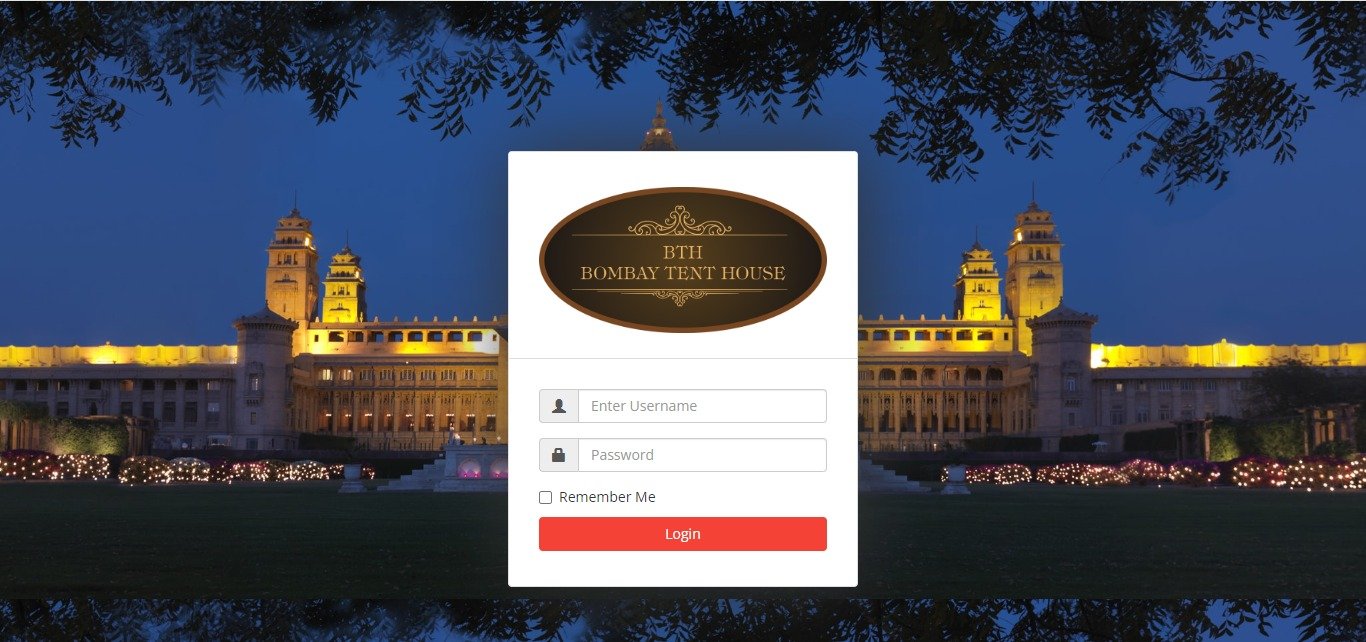Click the BTH initials in the logo

[x=683, y=252]
